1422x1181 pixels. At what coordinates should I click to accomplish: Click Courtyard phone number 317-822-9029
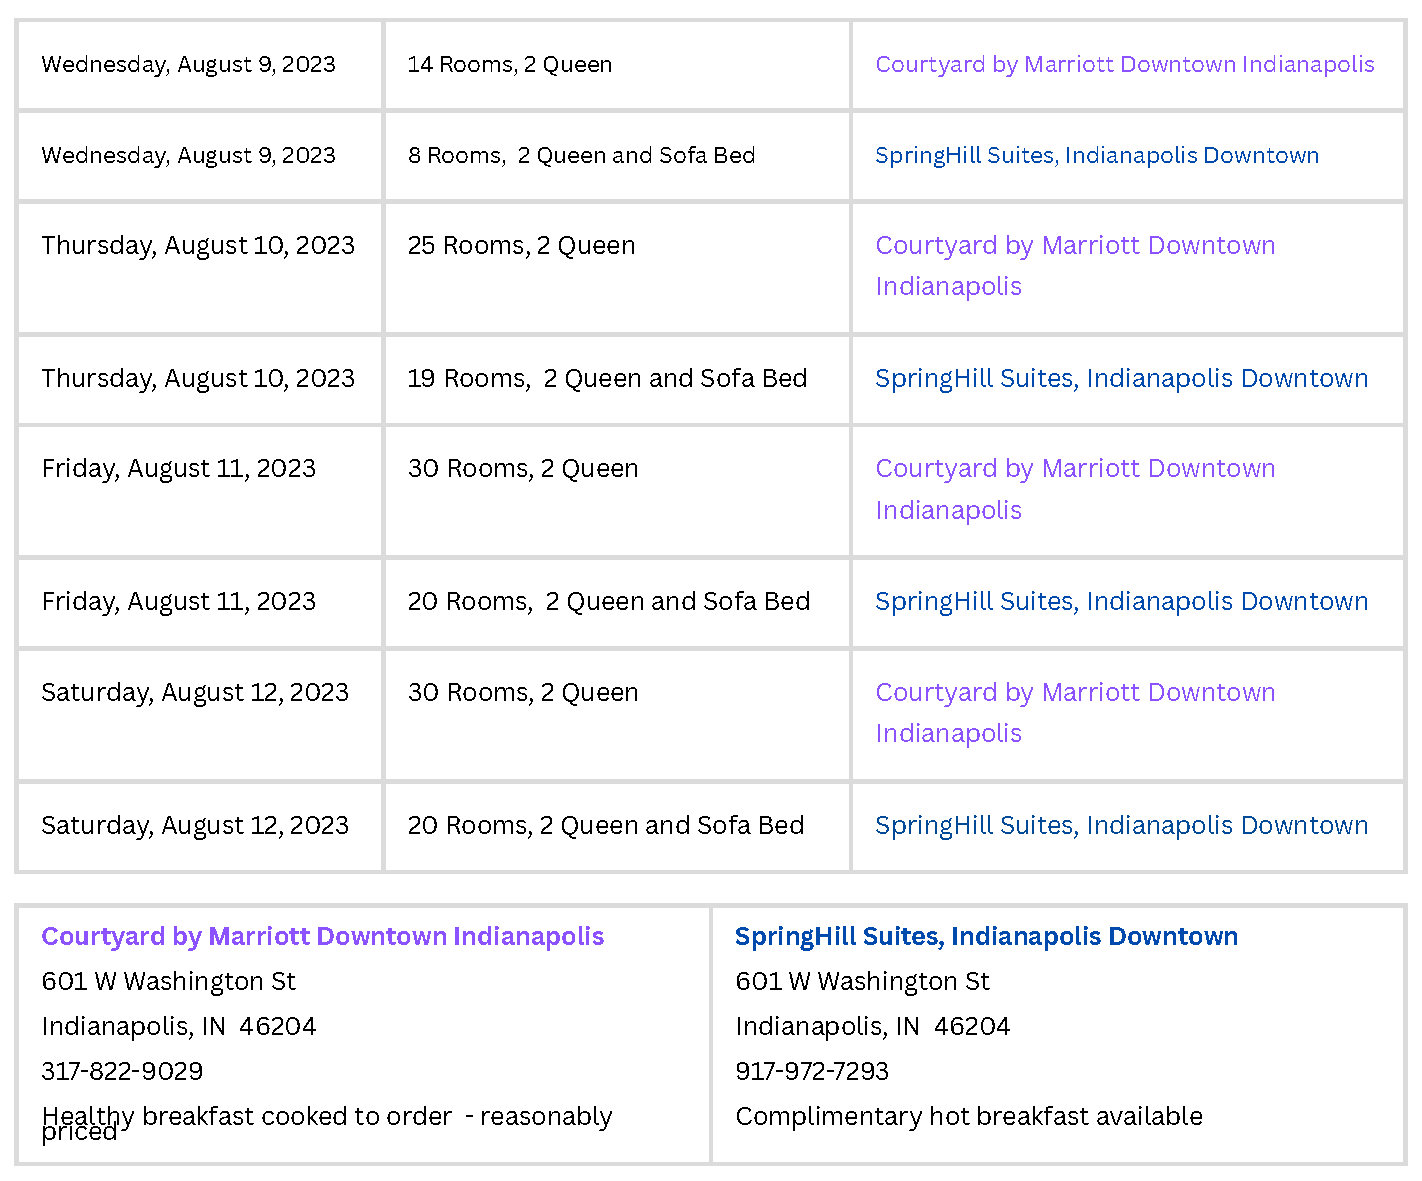122,1072
